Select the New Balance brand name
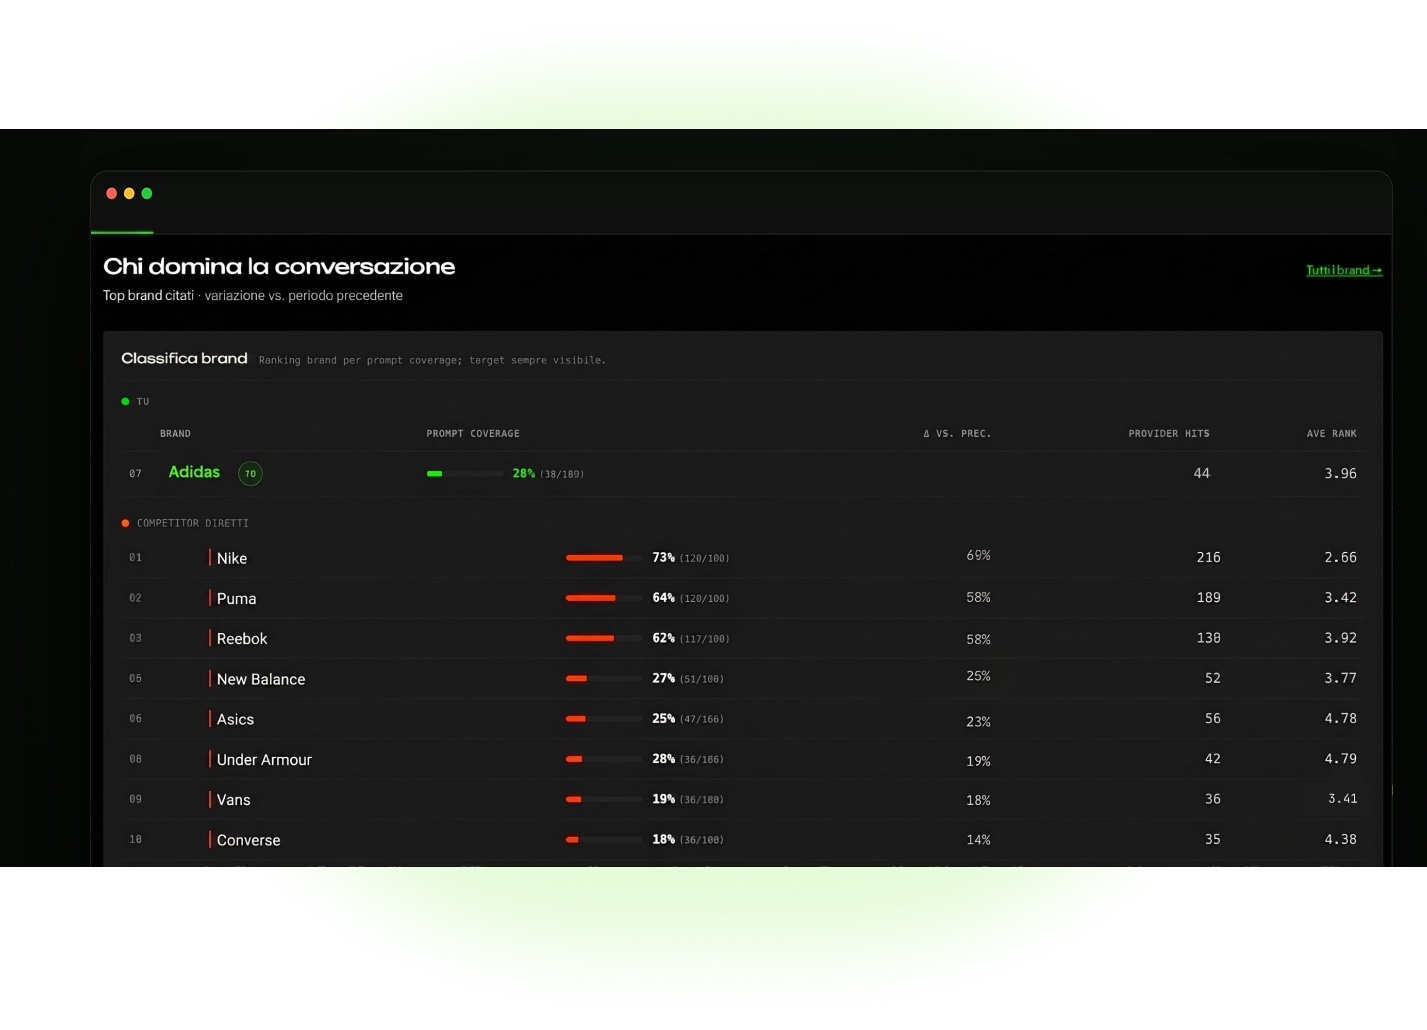1427x1030 pixels. (261, 679)
